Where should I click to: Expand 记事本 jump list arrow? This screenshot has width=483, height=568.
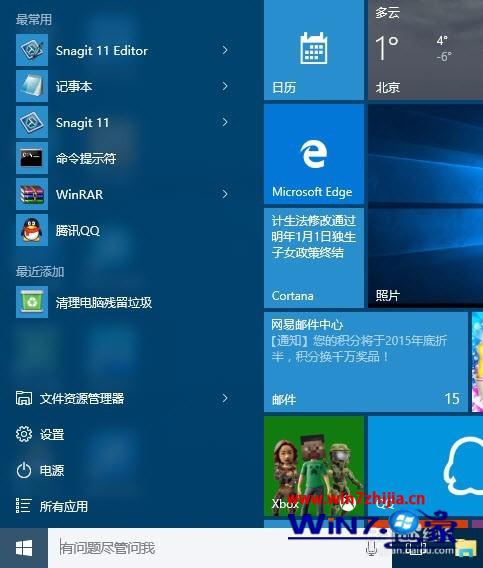(x=225, y=86)
